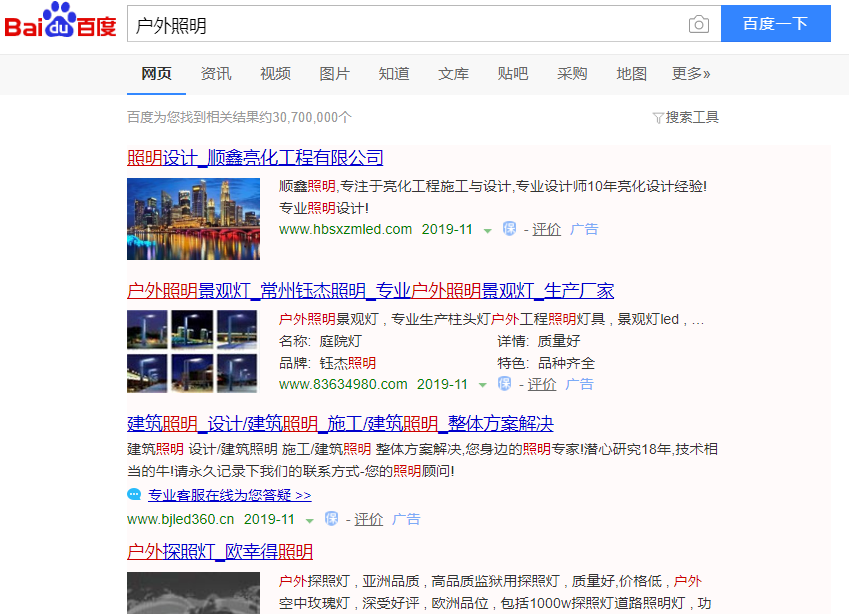Image resolution: width=849 pixels, height=614 pixels.
Task: Click the camera icon inside the search box
Action: [698, 24]
